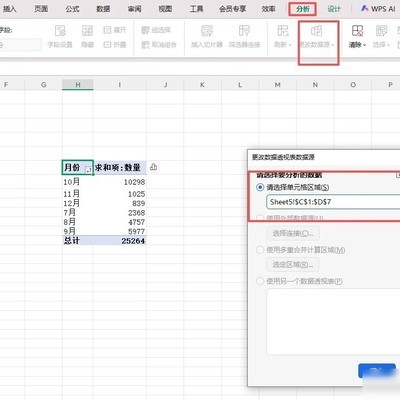Viewport: 400px width, 400px height.
Task: Click the 隐藏 (Hide) ribbon icon
Action: tap(87, 36)
